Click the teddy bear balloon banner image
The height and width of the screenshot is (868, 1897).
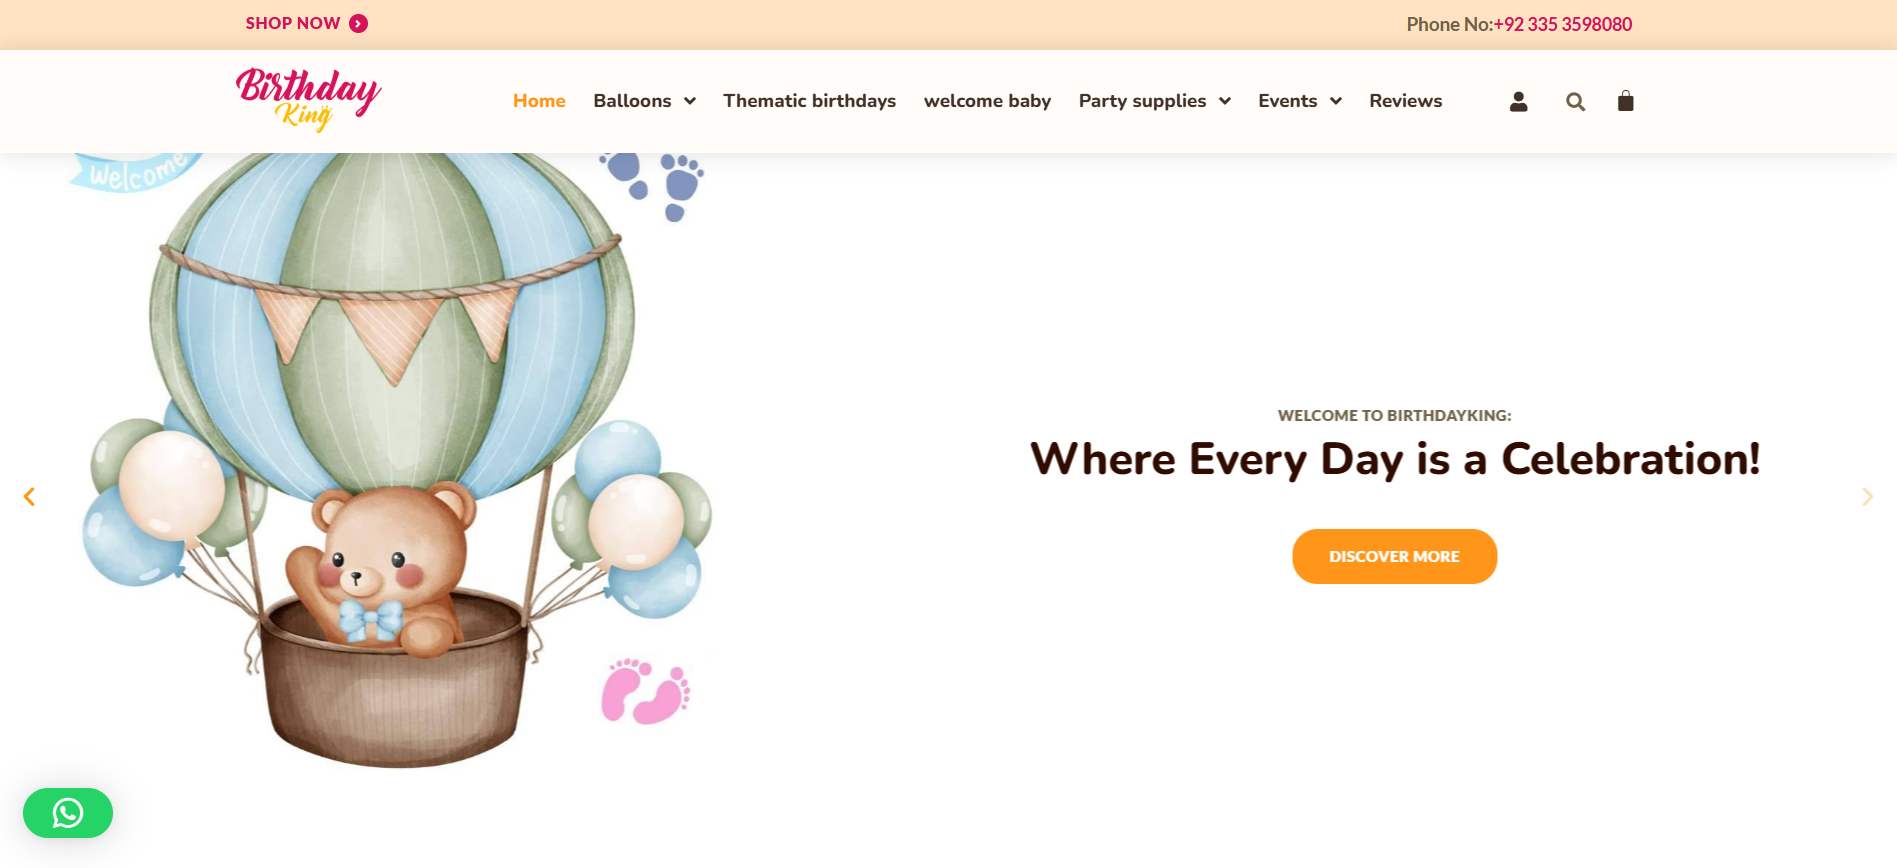click(x=395, y=460)
